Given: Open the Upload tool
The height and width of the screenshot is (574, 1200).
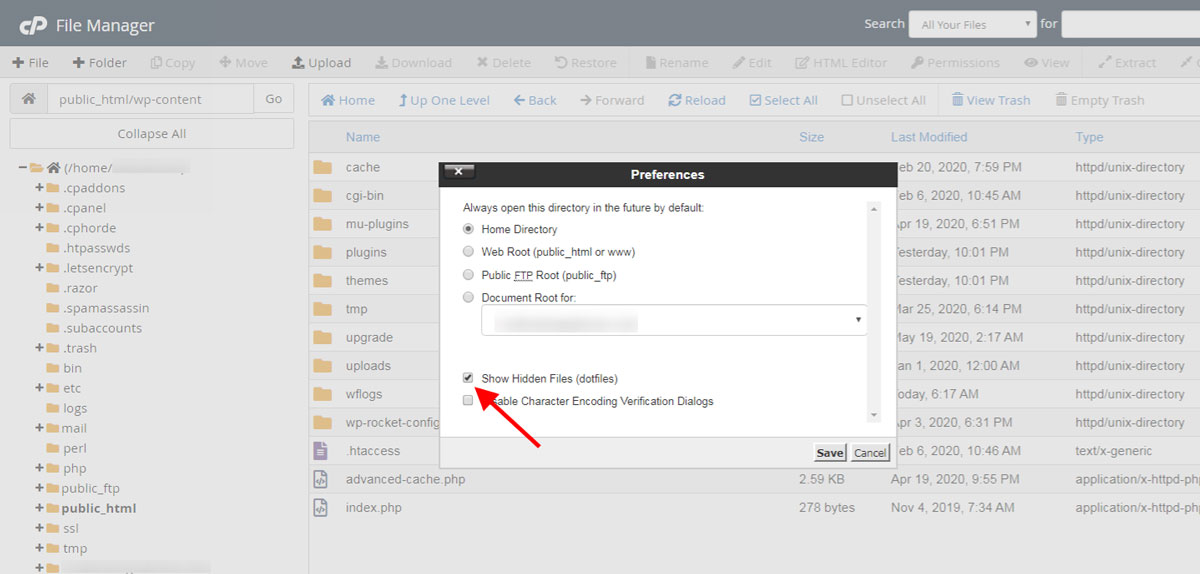Looking at the screenshot, I should [321, 62].
